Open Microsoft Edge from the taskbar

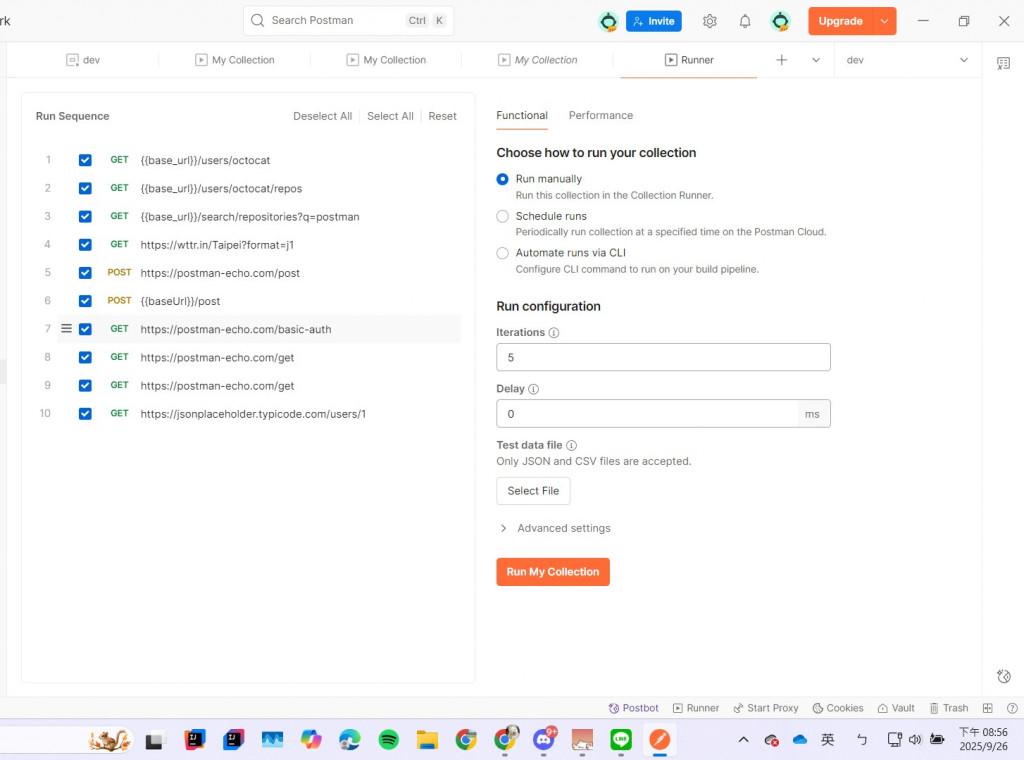pos(349,740)
